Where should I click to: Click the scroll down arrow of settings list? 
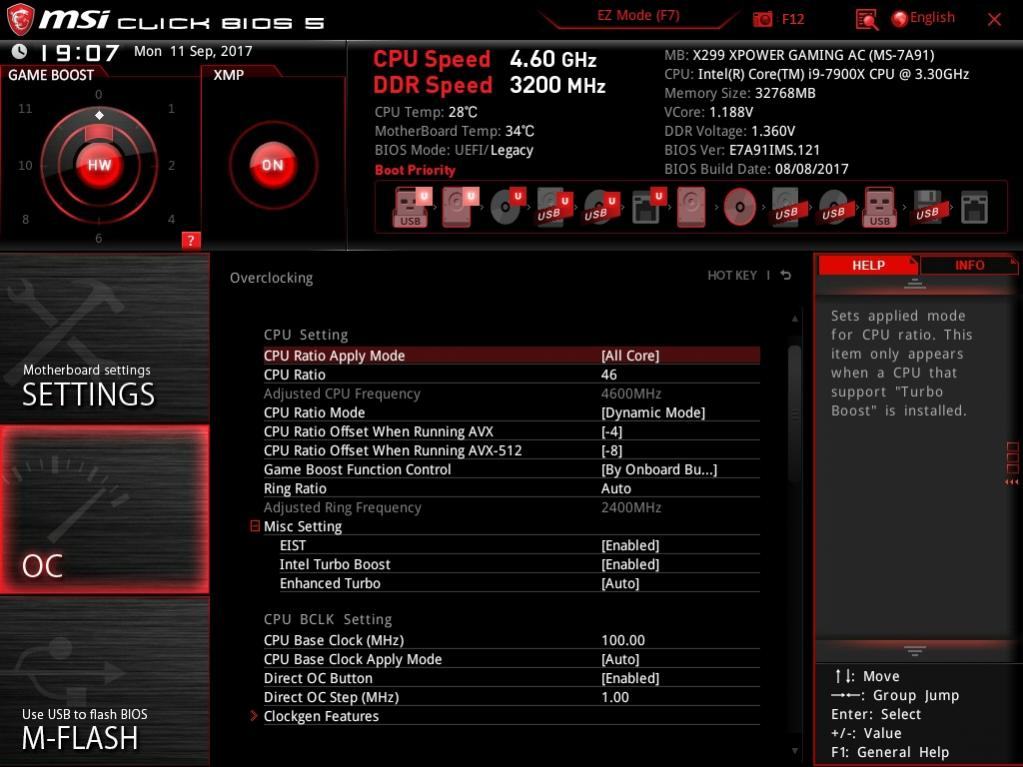(795, 751)
